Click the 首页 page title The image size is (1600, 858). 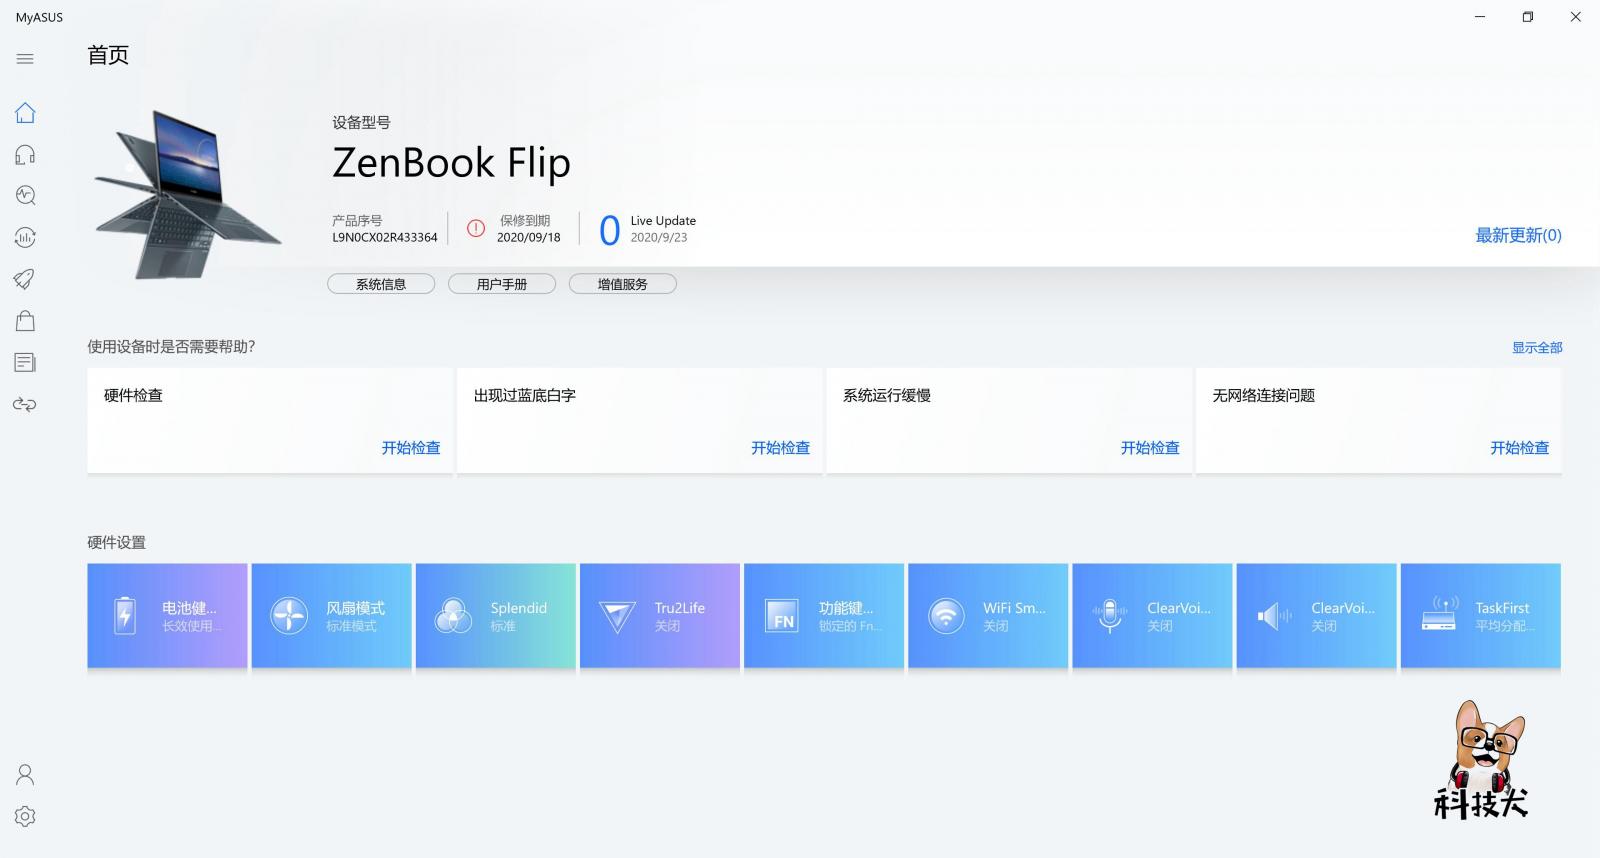click(108, 56)
